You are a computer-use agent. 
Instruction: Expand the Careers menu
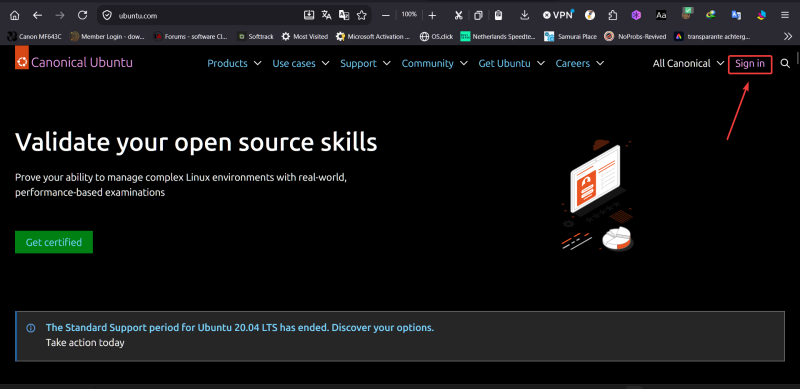click(580, 63)
